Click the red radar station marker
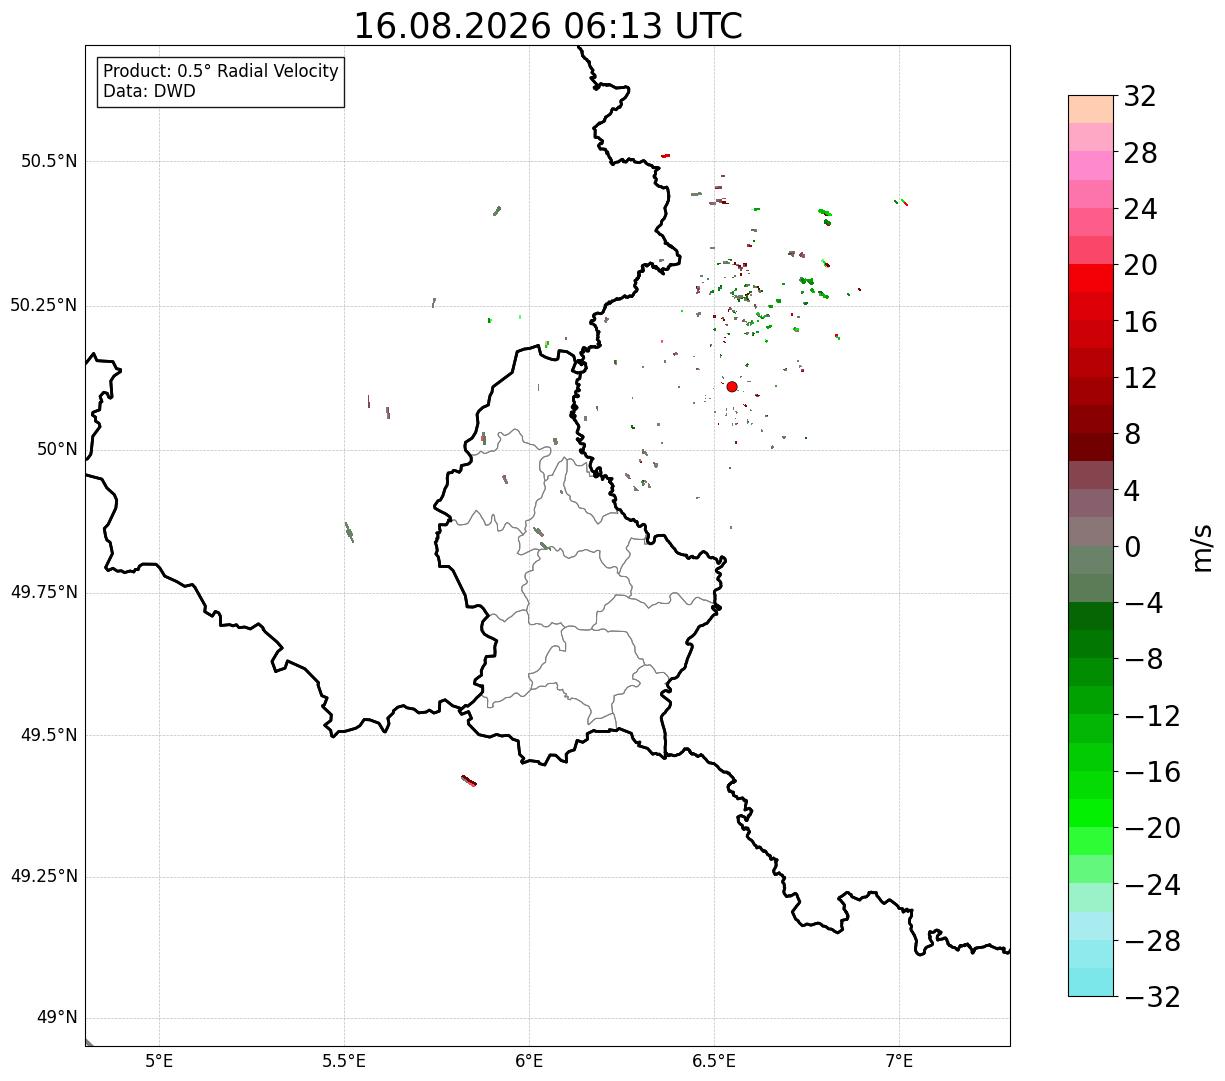Image resolution: width=1225 pixels, height=1081 pixels. [x=732, y=386]
